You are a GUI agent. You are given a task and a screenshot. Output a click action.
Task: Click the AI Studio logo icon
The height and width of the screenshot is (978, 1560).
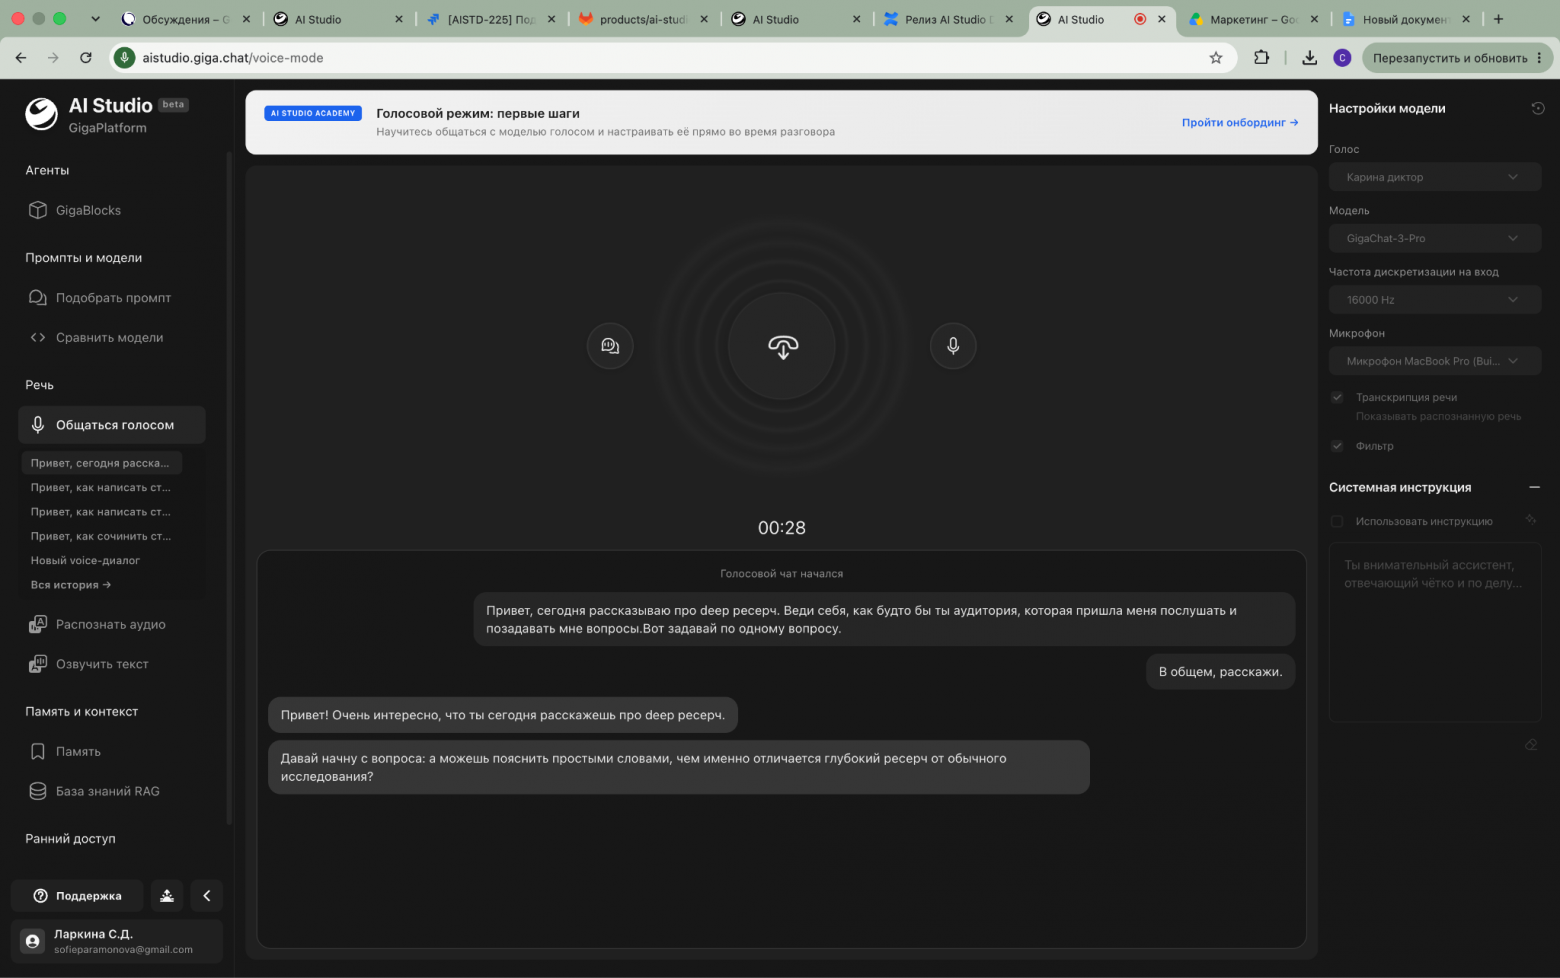coord(41,114)
